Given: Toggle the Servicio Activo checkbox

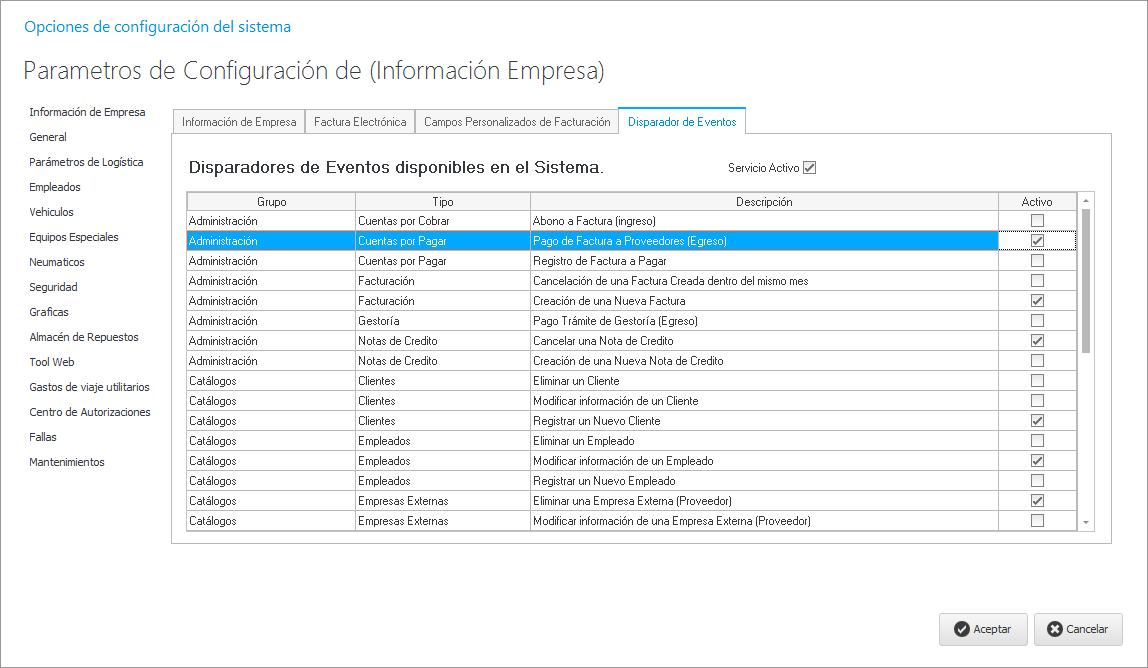Looking at the screenshot, I should [810, 168].
